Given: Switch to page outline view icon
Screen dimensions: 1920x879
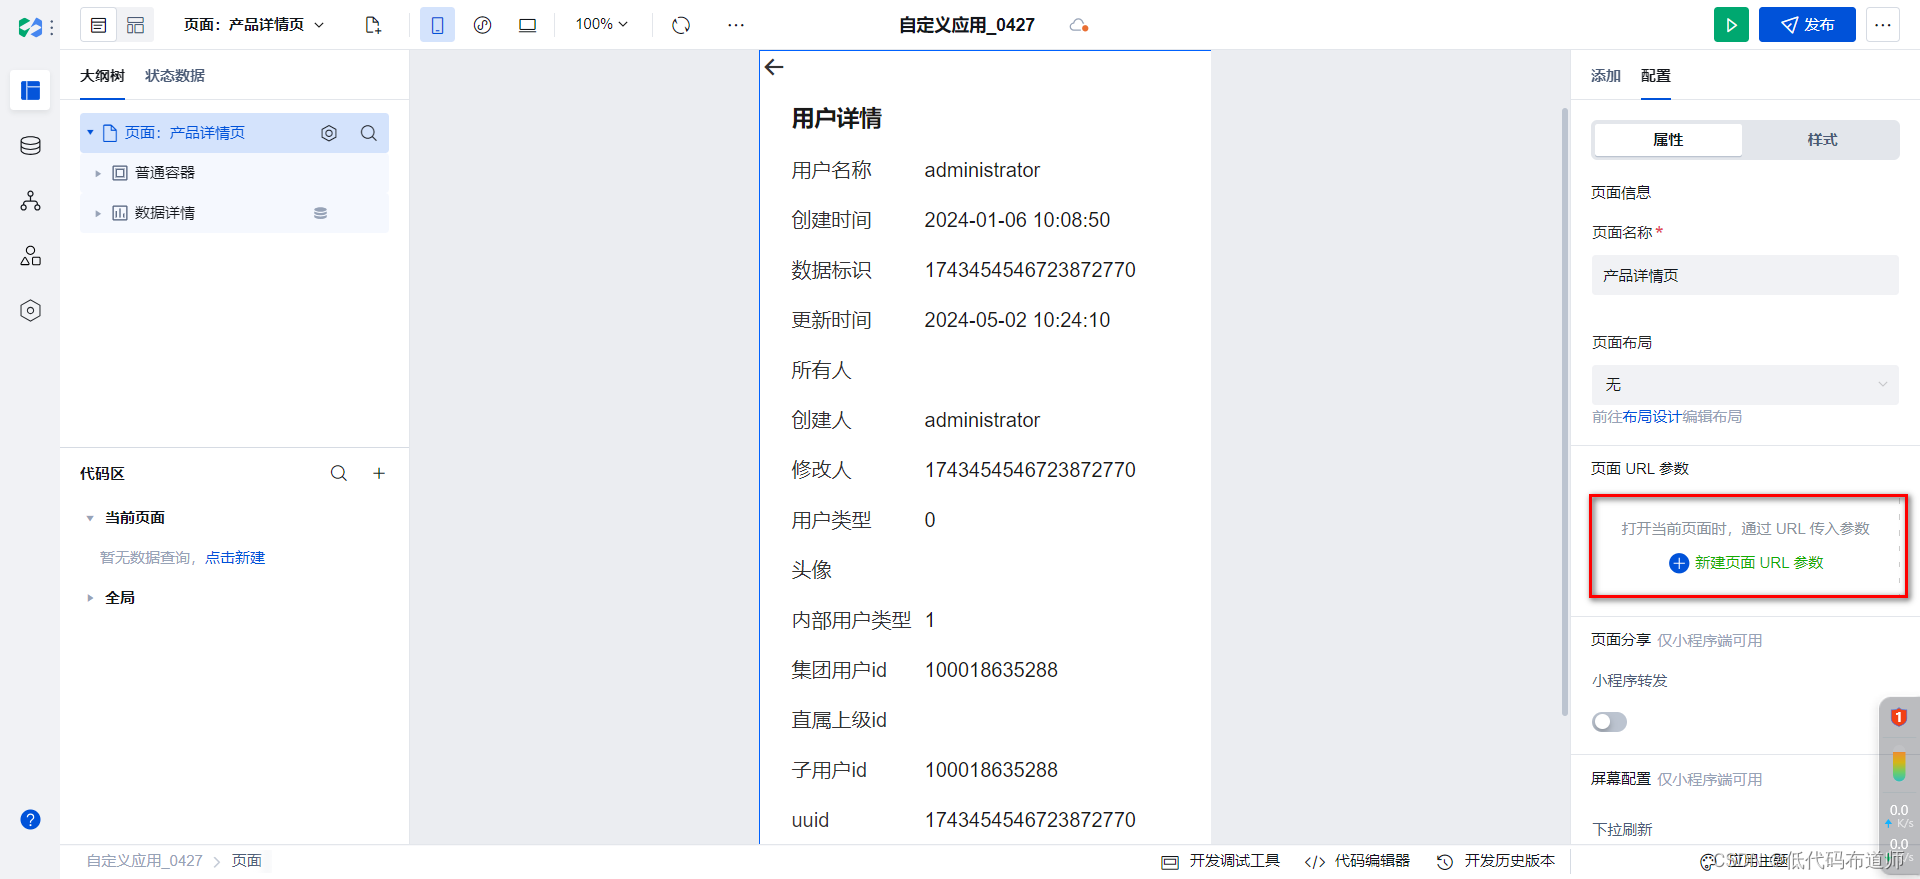Looking at the screenshot, I should click(98, 25).
